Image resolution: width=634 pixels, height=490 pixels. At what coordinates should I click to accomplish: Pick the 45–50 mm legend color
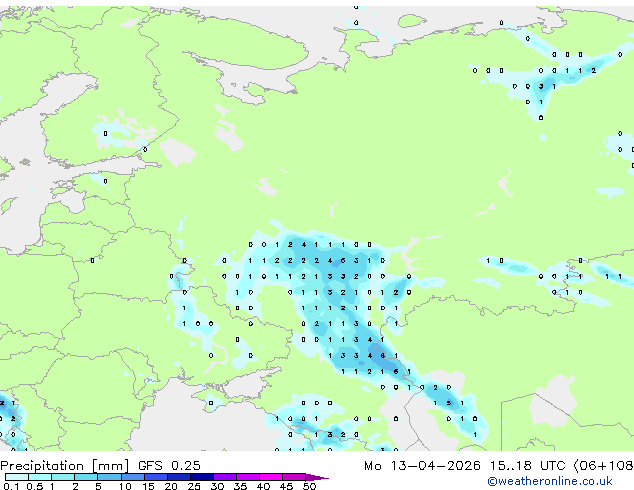pyautogui.click(x=294, y=477)
